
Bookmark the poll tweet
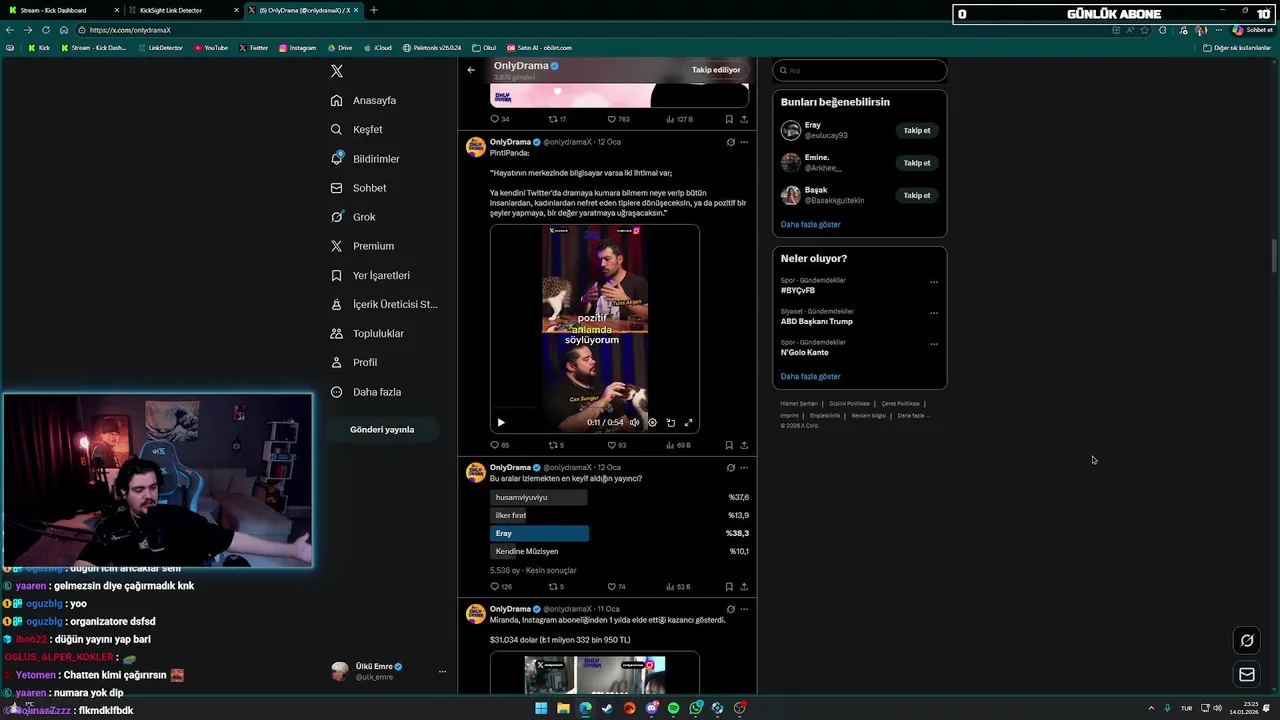pos(729,587)
